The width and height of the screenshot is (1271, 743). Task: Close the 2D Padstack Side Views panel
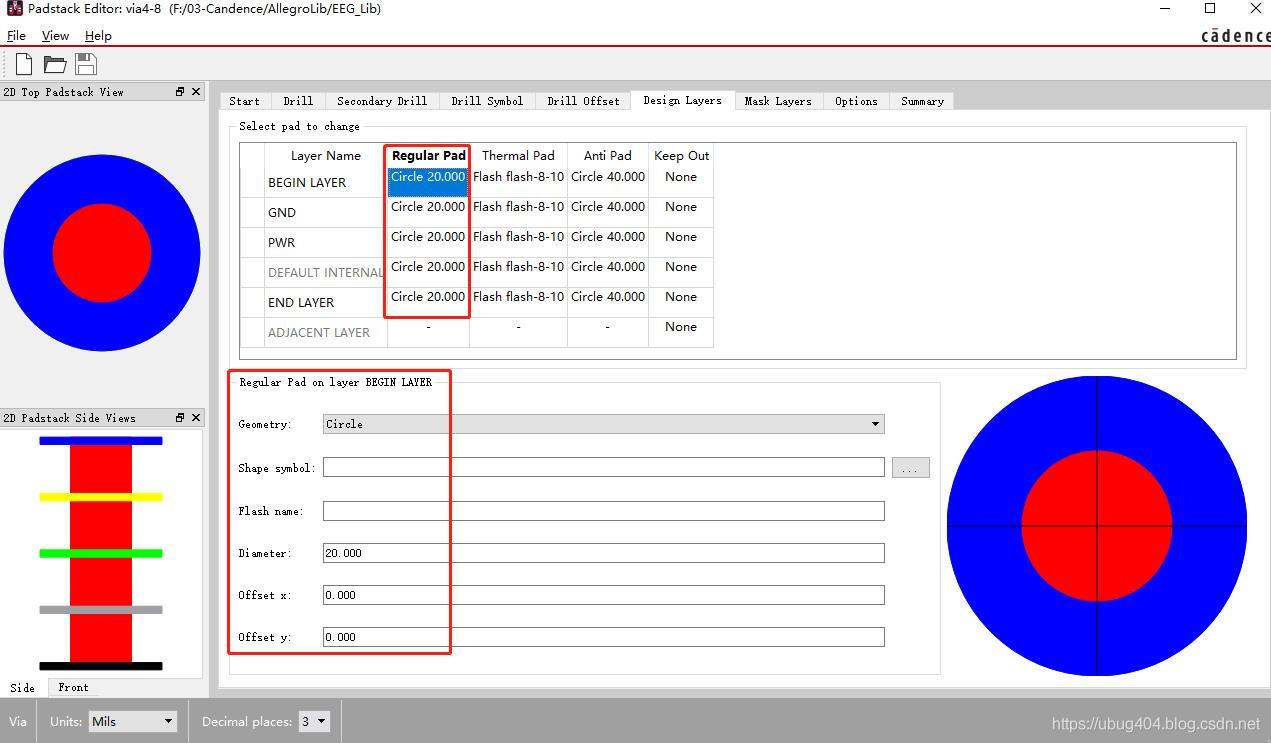click(196, 418)
